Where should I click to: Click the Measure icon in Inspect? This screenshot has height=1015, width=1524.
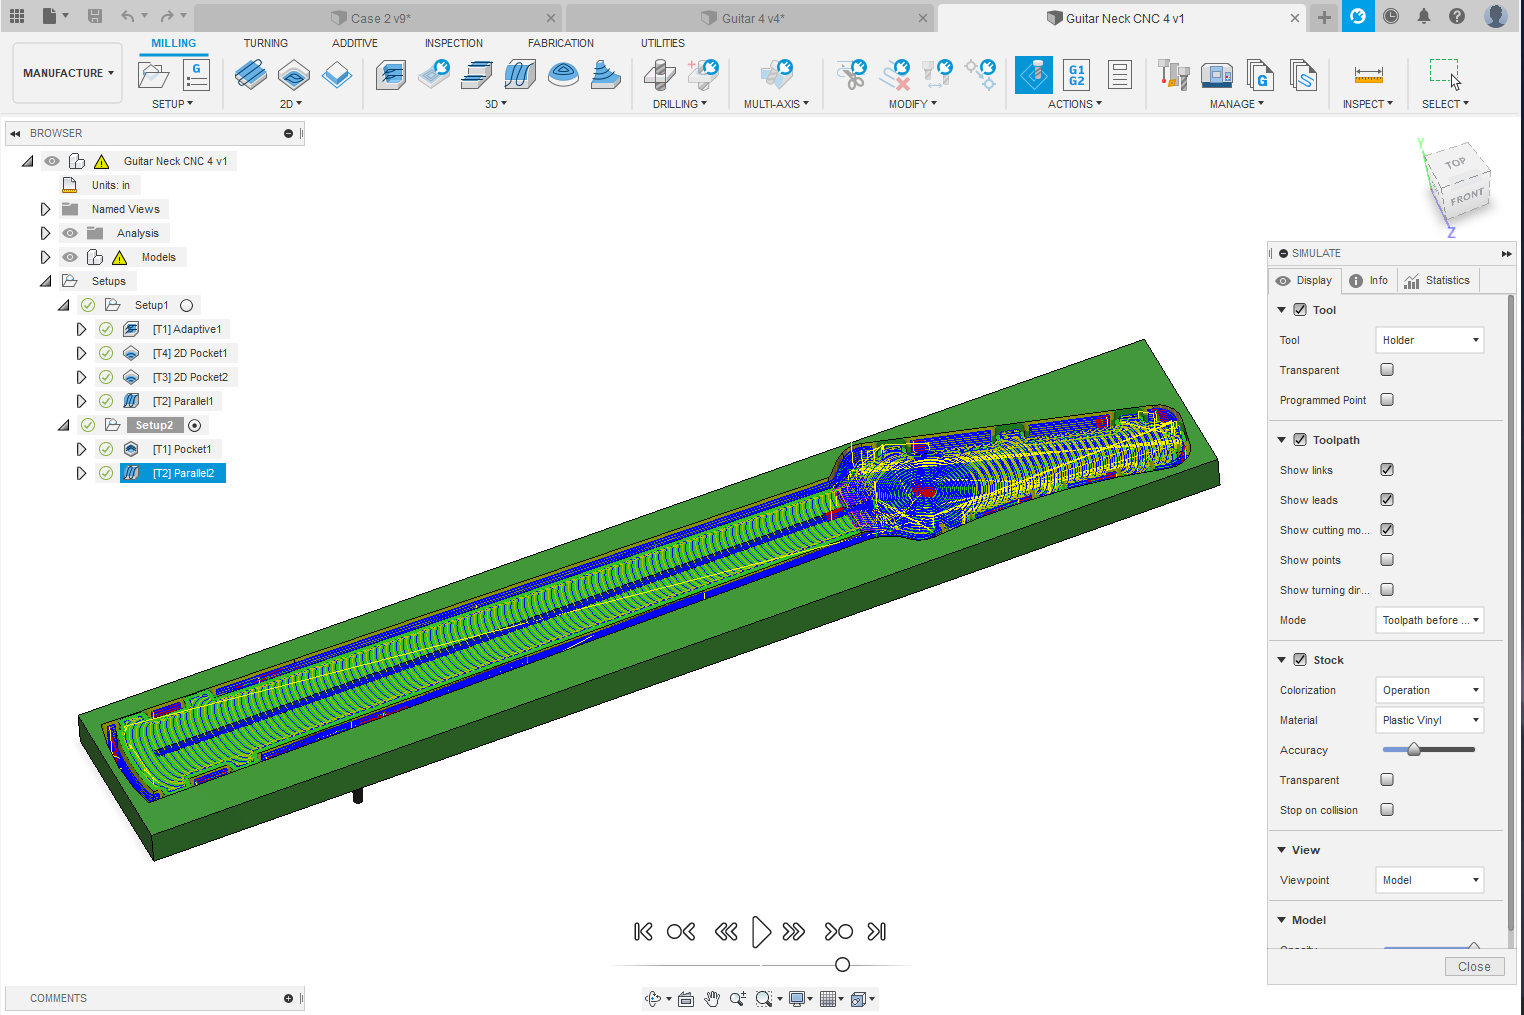pos(1368,75)
